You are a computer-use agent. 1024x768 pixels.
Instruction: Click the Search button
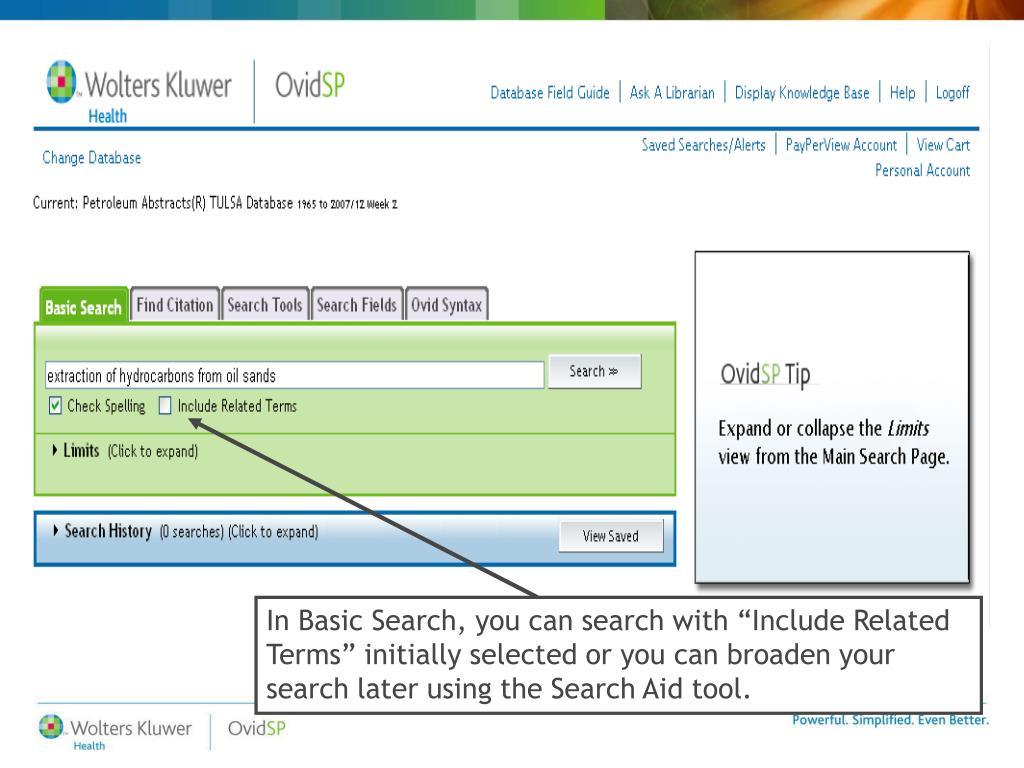594,372
